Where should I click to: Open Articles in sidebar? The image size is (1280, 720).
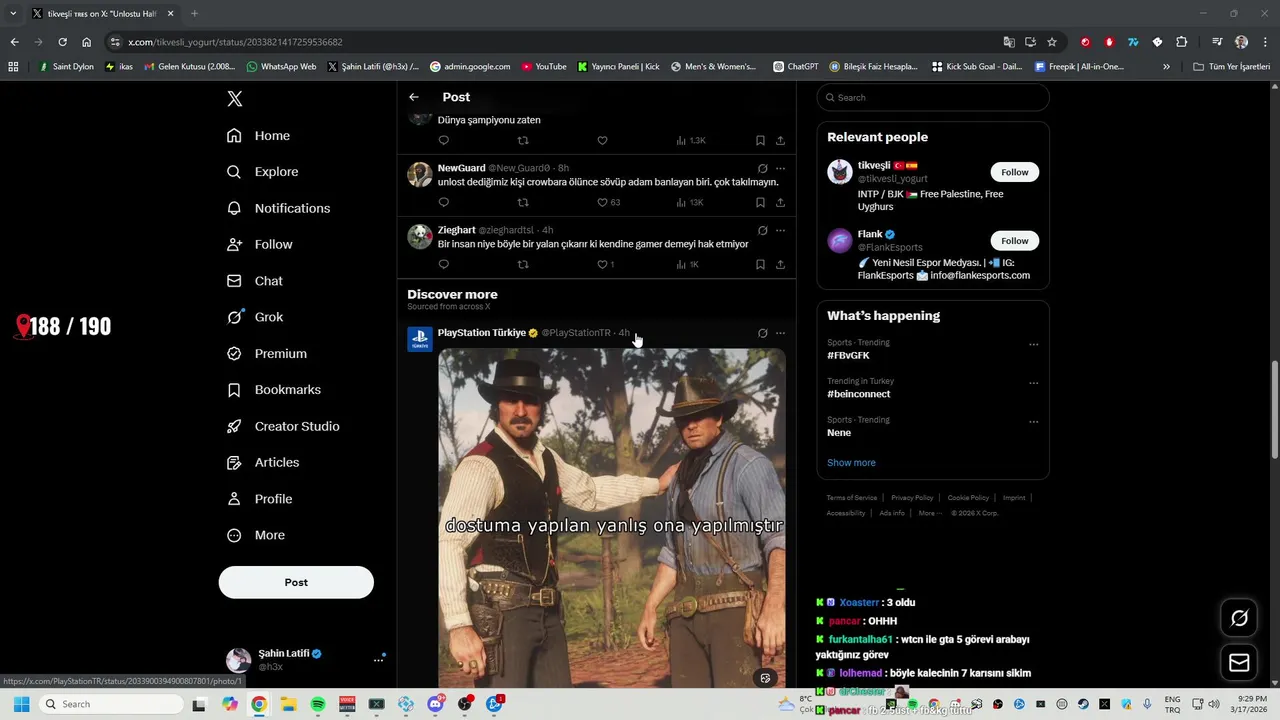263,463
